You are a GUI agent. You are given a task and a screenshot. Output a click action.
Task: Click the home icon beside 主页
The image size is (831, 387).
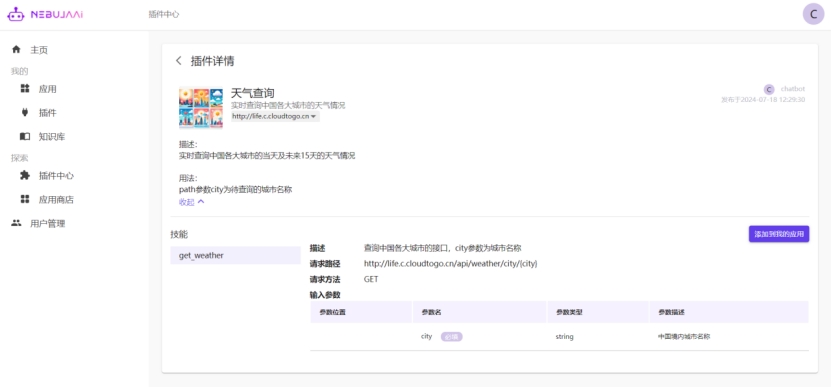pyautogui.click(x=16, y=50)
